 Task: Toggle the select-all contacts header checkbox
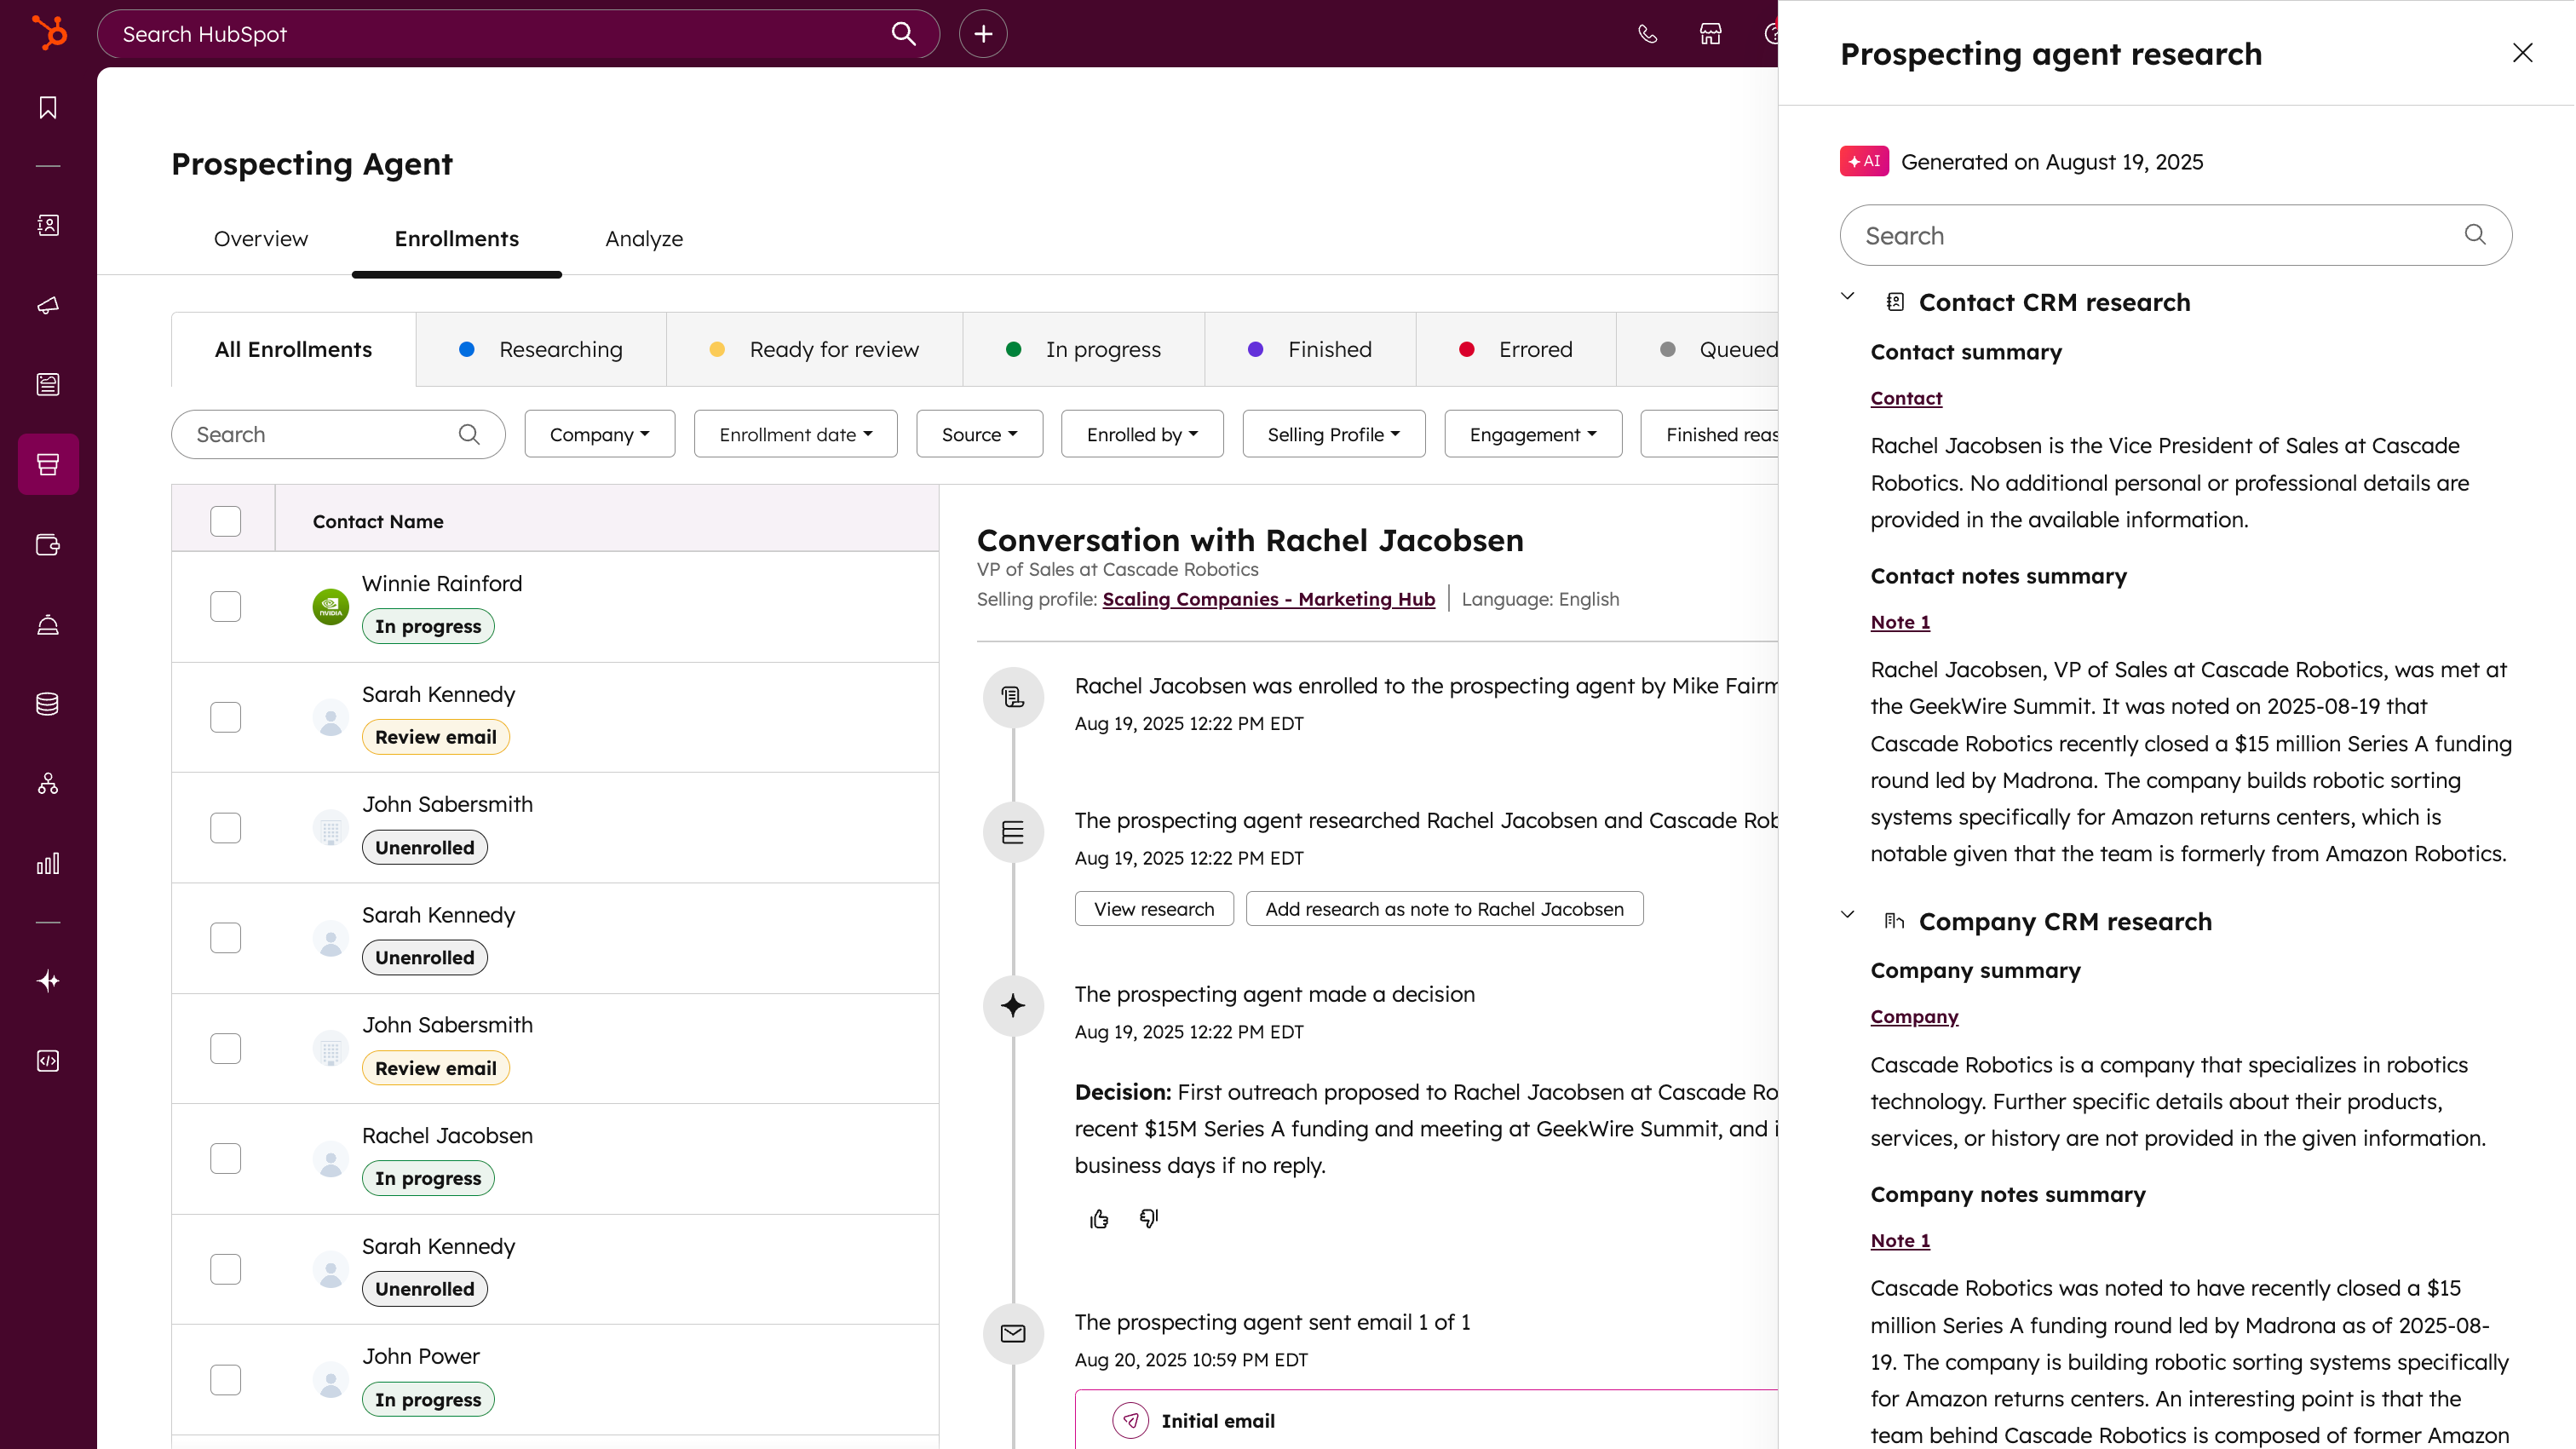(225, 521)
